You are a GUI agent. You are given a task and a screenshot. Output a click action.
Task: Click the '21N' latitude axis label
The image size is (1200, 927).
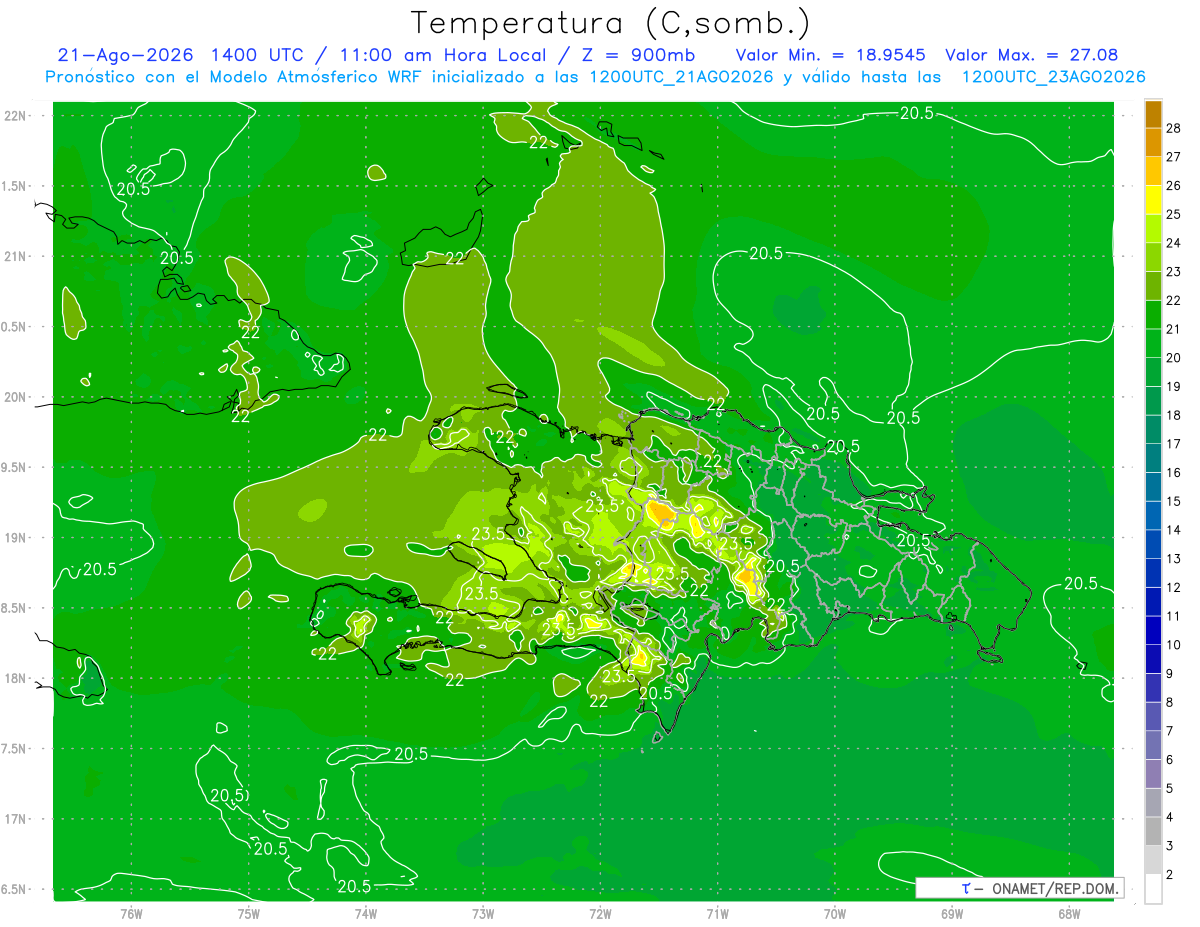[15, 256]
